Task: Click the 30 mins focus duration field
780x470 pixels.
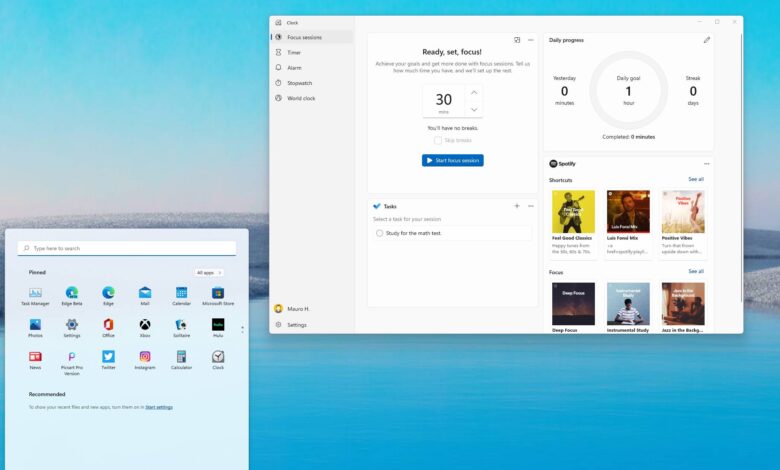Action: 443,101
